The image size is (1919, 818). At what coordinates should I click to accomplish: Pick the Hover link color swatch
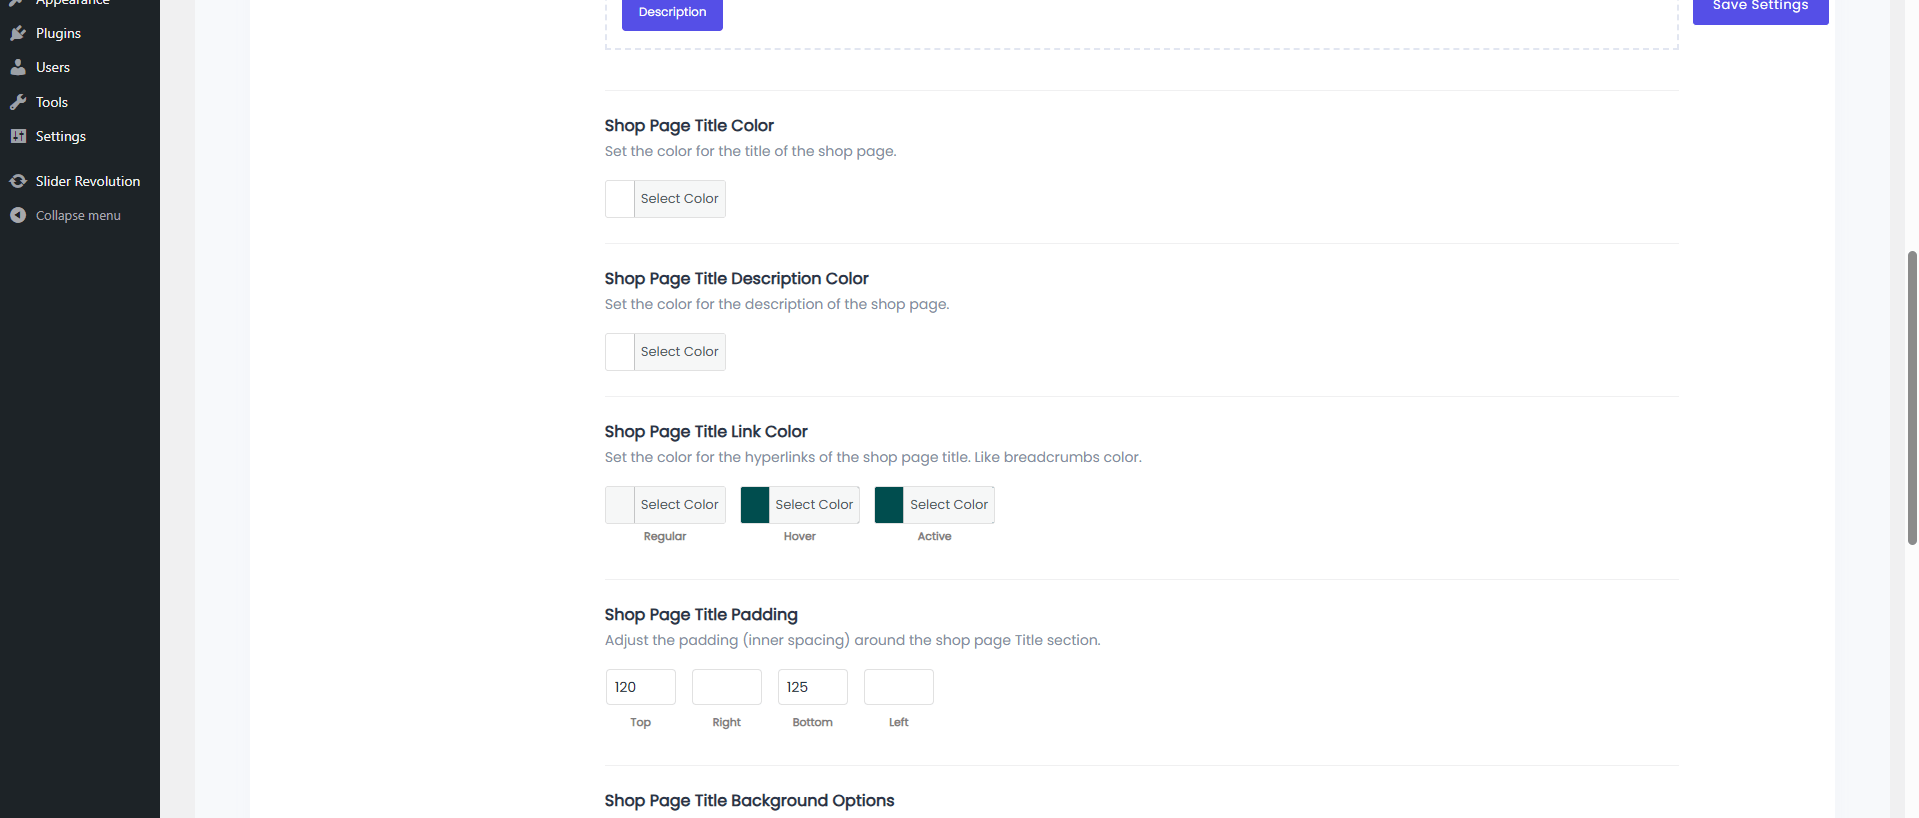(755, 505)
